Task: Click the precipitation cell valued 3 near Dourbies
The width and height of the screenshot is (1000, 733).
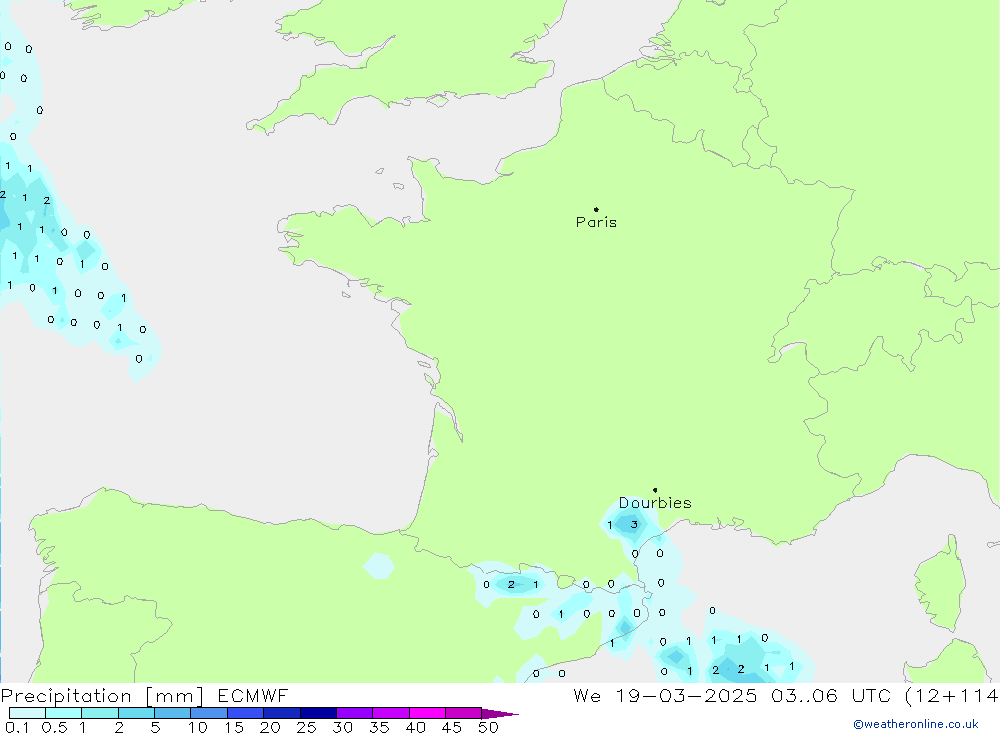Action: (634, 524)
